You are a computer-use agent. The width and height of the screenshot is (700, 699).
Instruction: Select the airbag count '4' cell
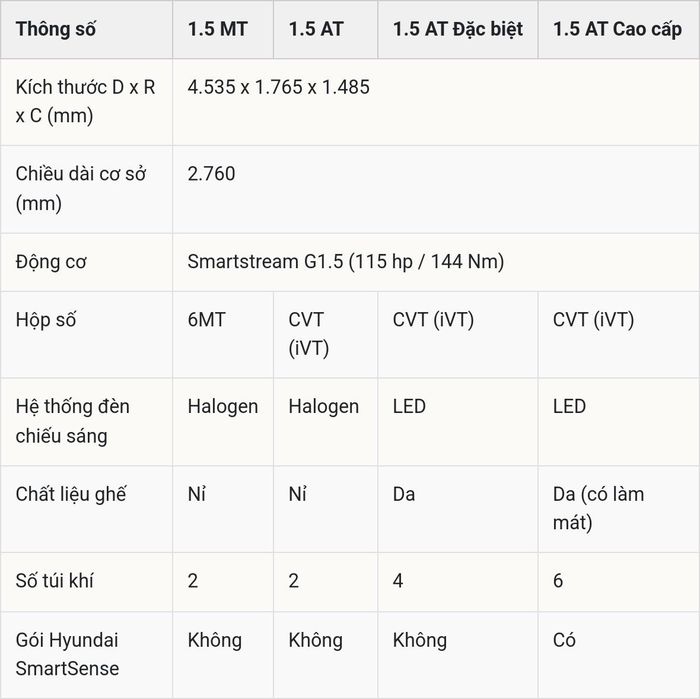pyautogui.click(x=398, y=581)
